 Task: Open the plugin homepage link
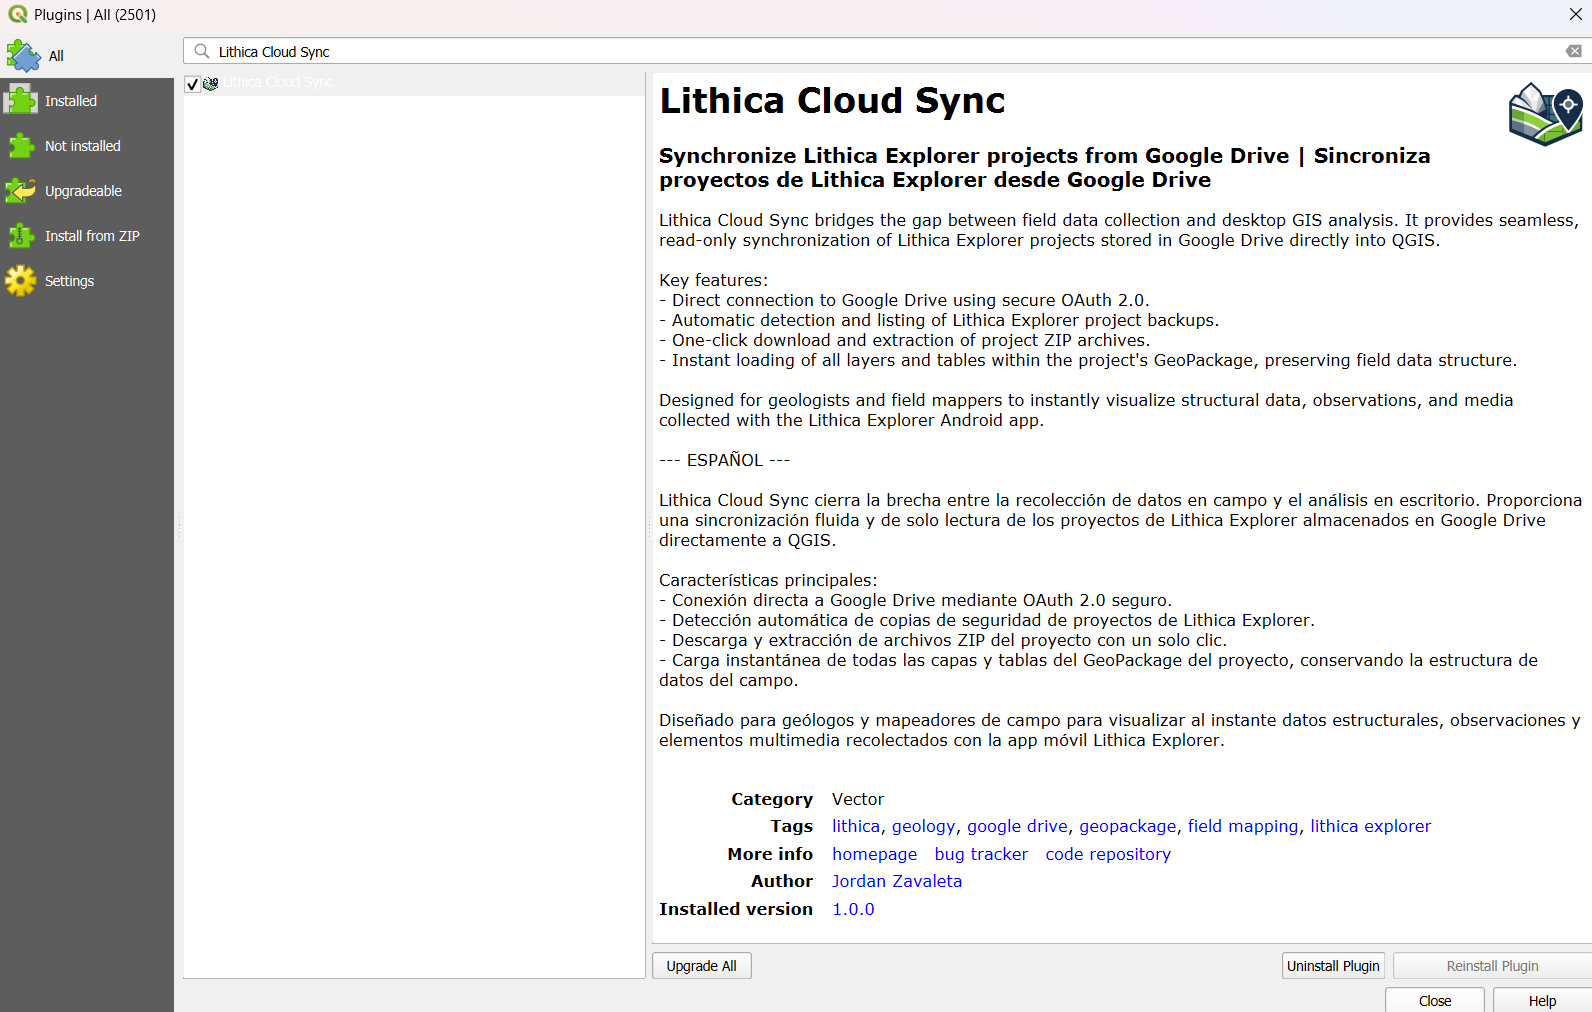pos(875,854)
